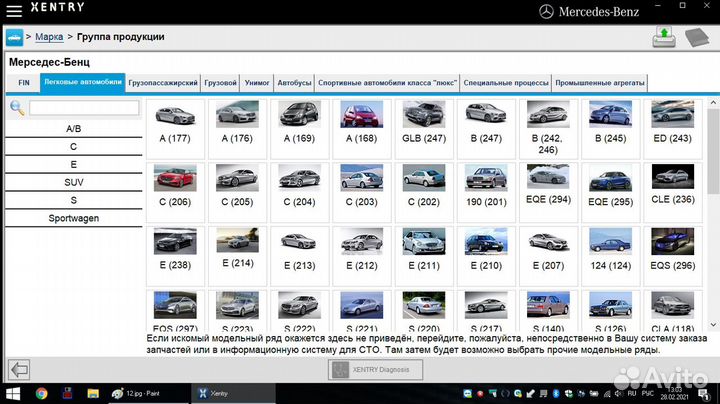Open File Explorer from the taskbar
Image resolution: width=720 pixels, height=404 pixels.
tap(93, 393)
